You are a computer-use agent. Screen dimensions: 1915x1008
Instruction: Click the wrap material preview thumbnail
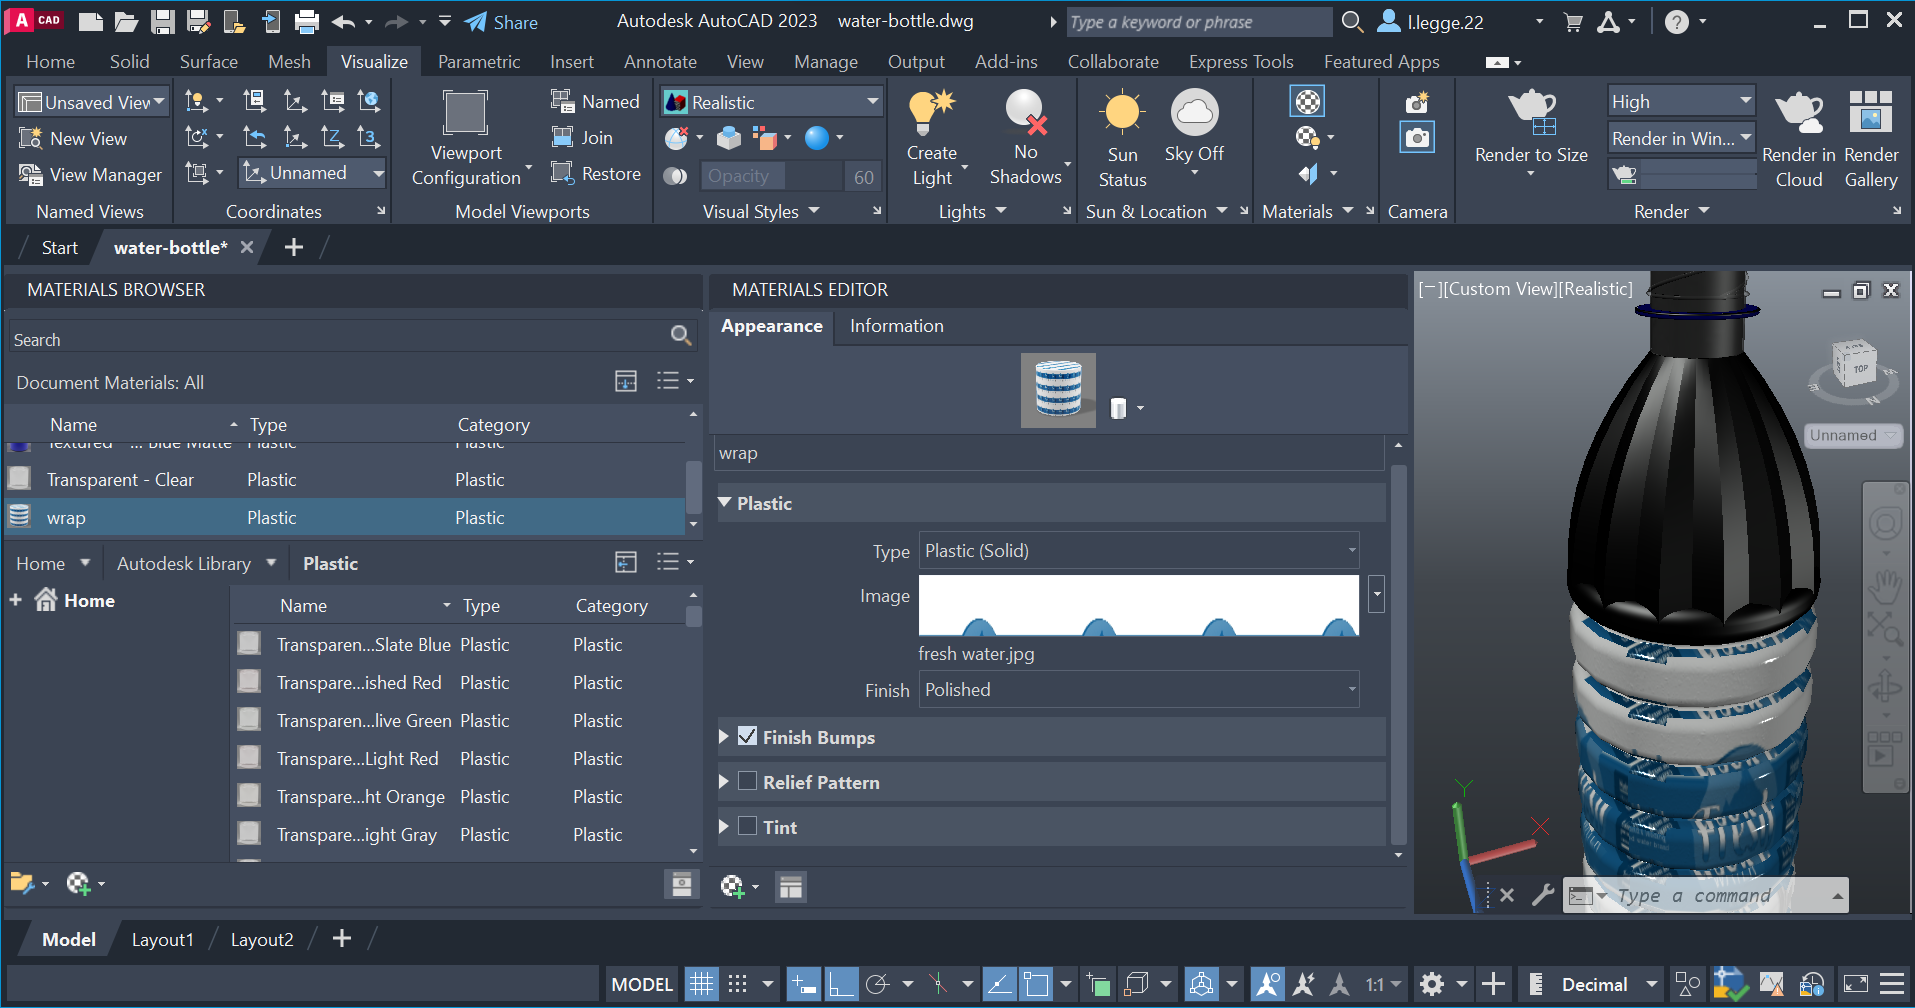(1058, 390)
